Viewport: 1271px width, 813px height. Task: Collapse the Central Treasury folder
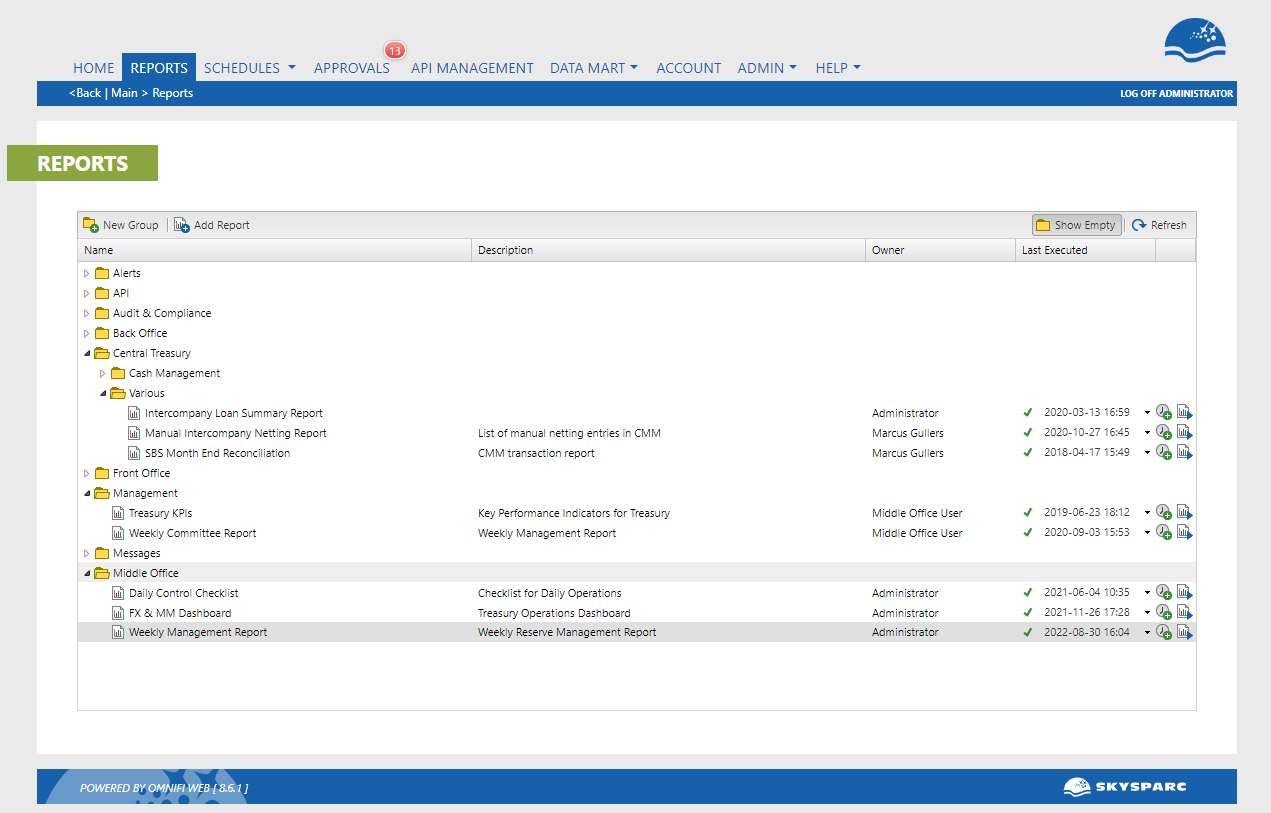click(x=86, y=353)
